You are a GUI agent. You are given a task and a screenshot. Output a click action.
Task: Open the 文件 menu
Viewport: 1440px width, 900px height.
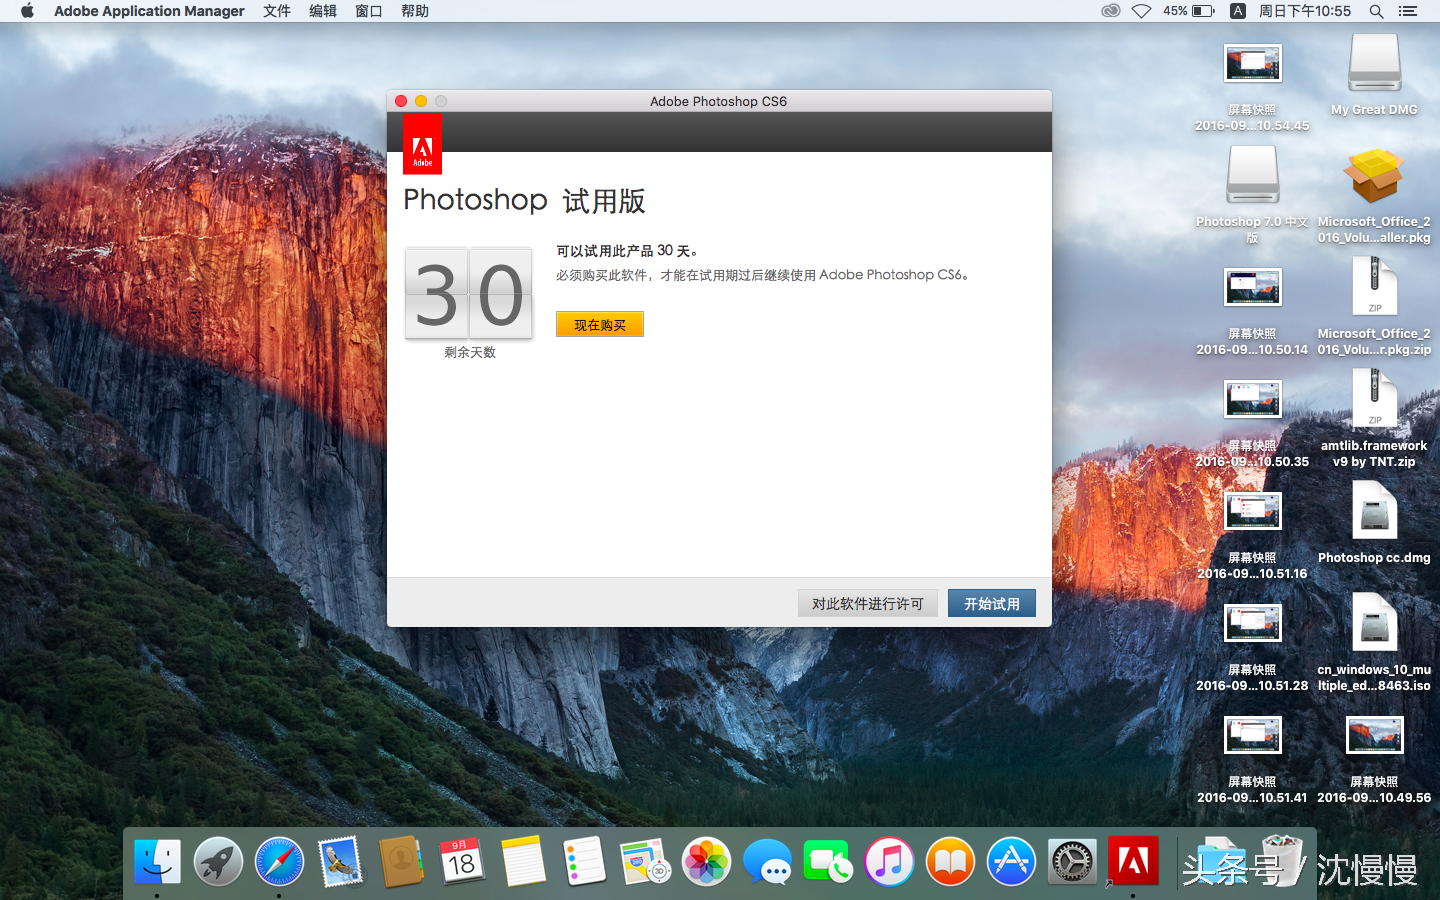click(x=277, y=11)
